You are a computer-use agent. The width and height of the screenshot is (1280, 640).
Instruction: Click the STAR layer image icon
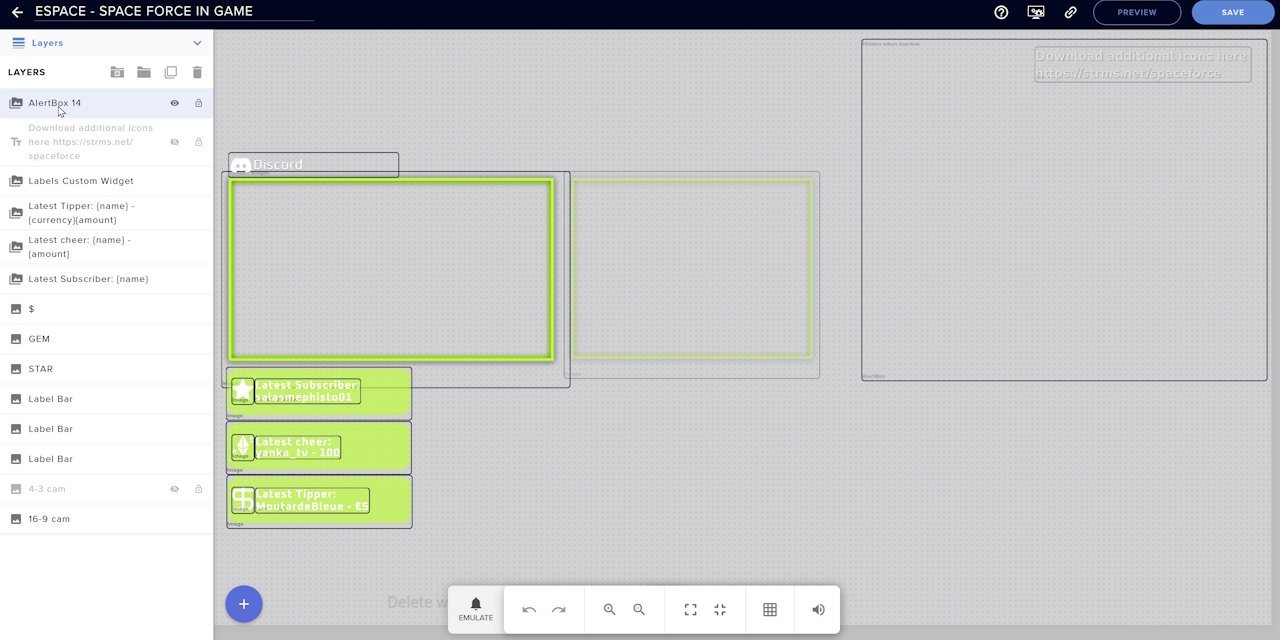click(16, 369)
